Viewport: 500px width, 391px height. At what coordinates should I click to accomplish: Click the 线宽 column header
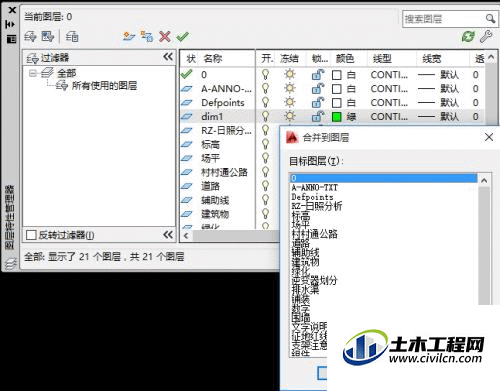(432, 59)
